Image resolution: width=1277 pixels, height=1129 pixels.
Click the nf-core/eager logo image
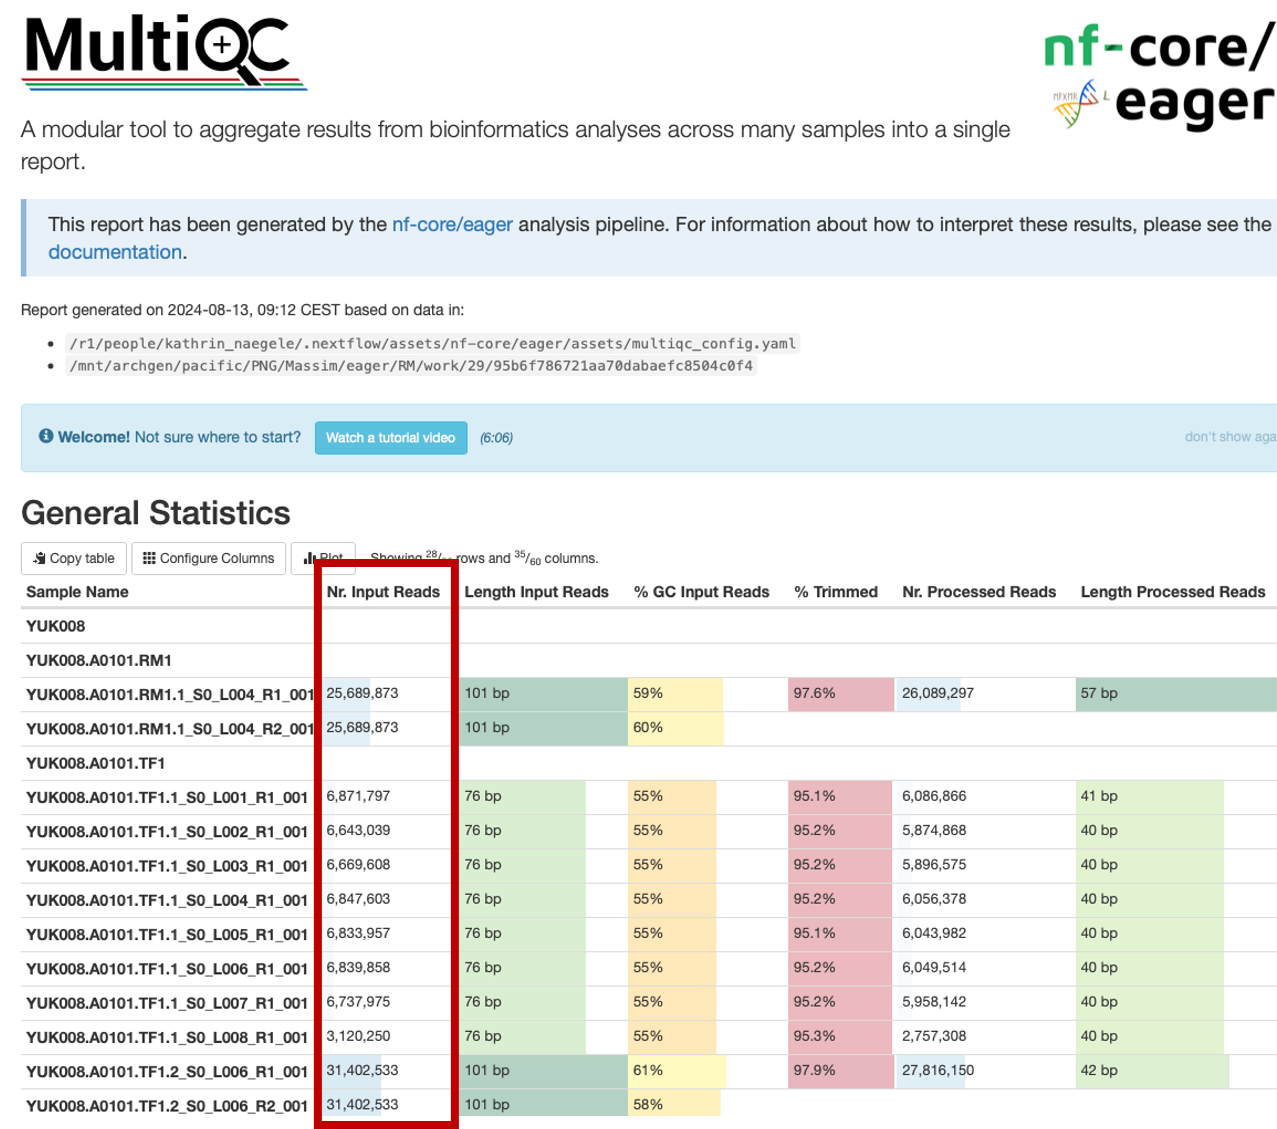(x=1160, y=78)
